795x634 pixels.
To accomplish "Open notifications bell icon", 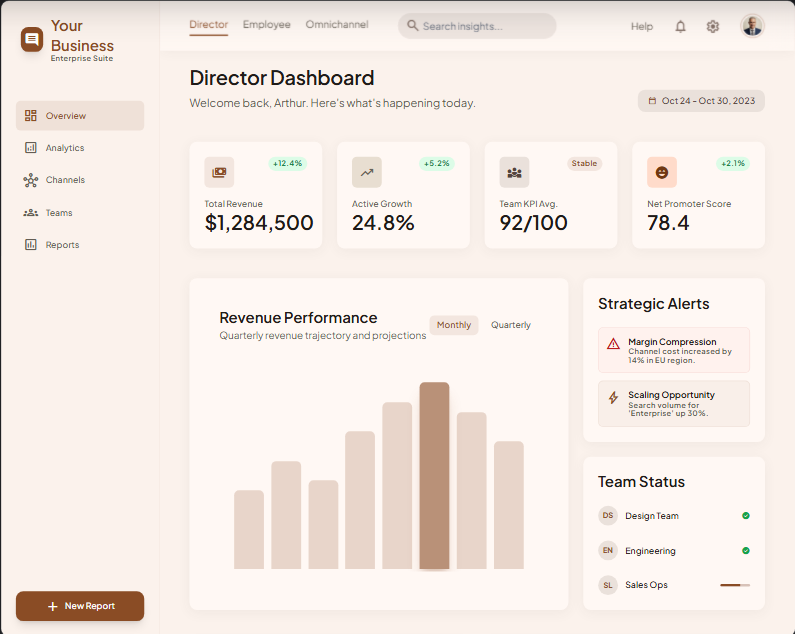I will pyautogui.click(x=680, y=26).
